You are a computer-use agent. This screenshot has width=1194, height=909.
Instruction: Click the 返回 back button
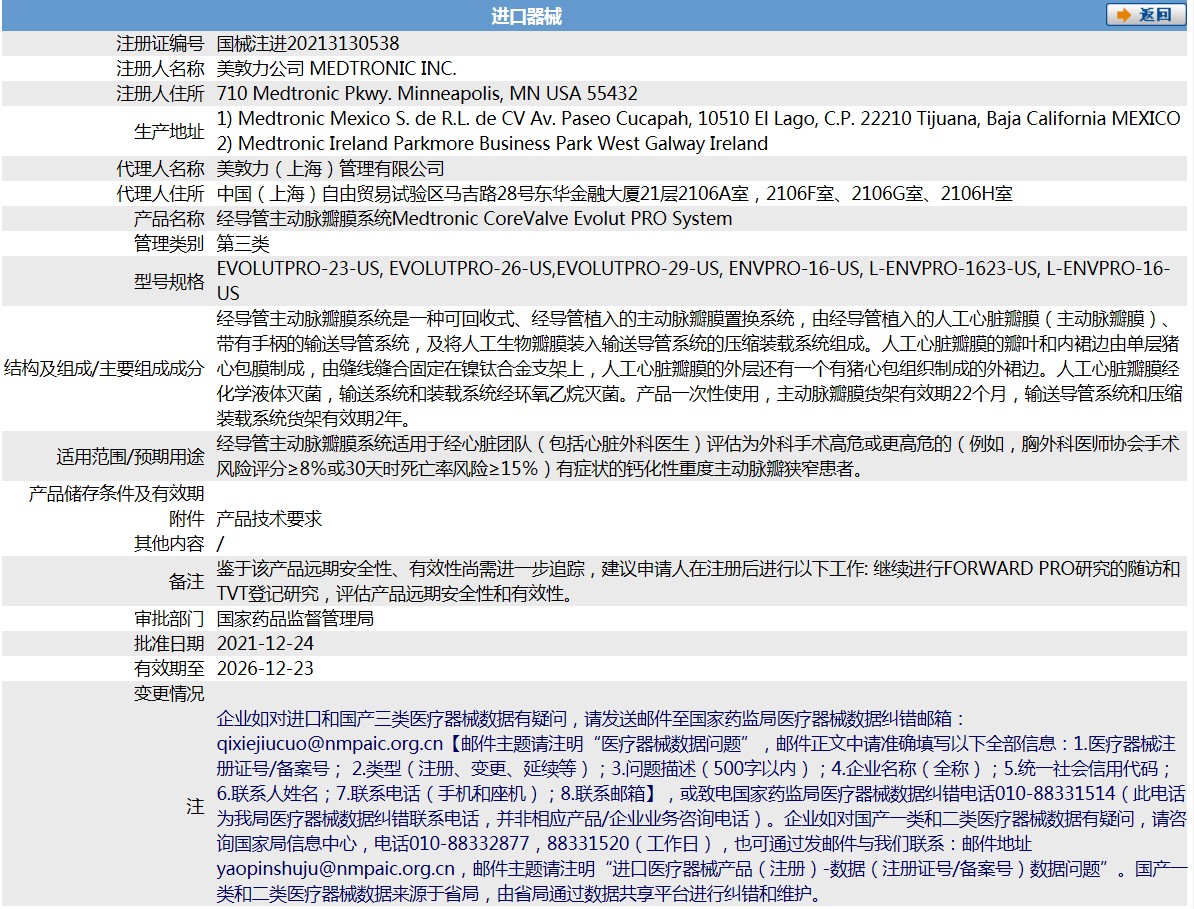pyautogui.click(x=1145, y=14)
